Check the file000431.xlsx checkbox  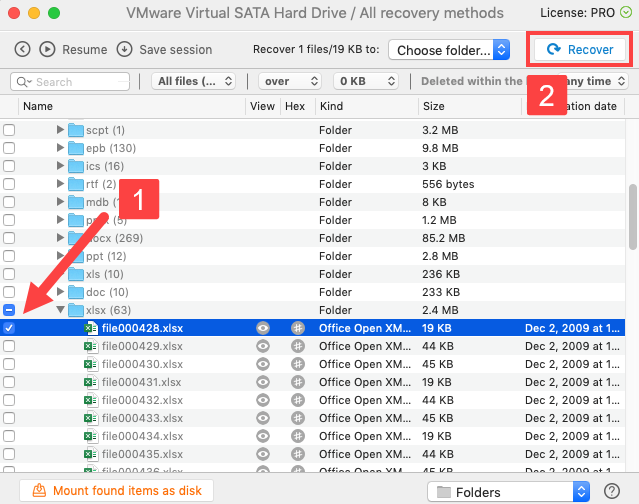click(x=9, y=382)
